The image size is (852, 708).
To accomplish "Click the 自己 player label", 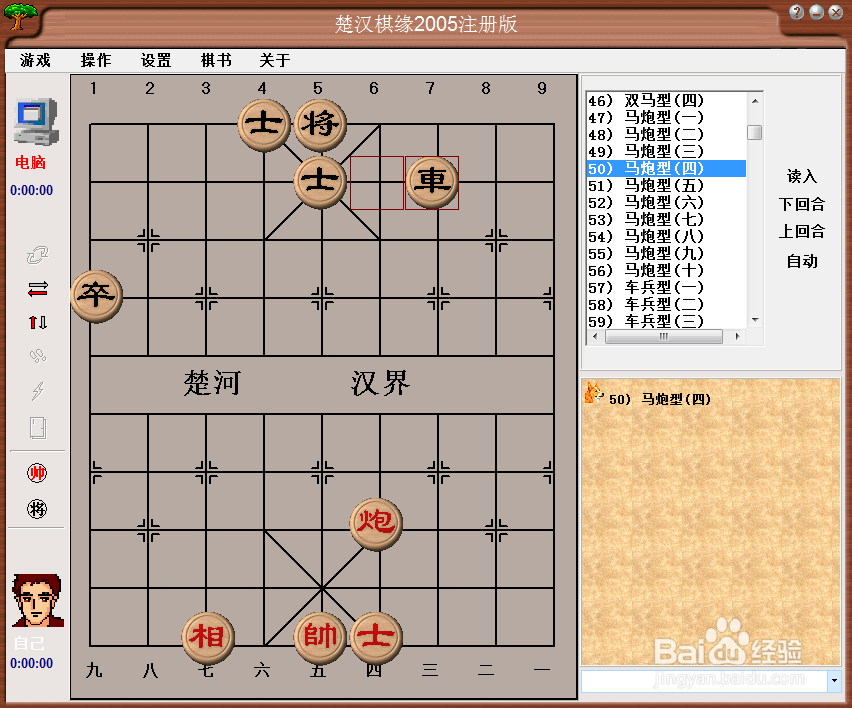I will click(29, 643).
